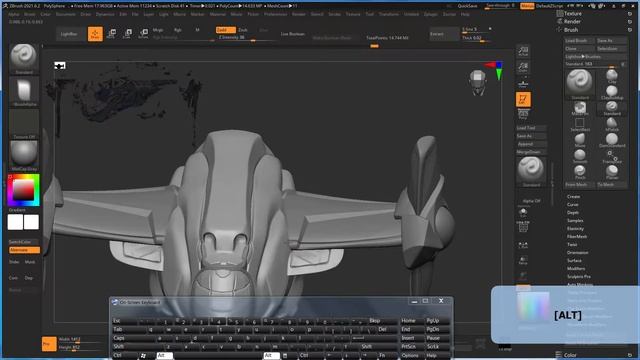Image resolution: width=640 pixels, height=360 pixels.
Task: Expand the Elasticity section
Action: point(576,229)
